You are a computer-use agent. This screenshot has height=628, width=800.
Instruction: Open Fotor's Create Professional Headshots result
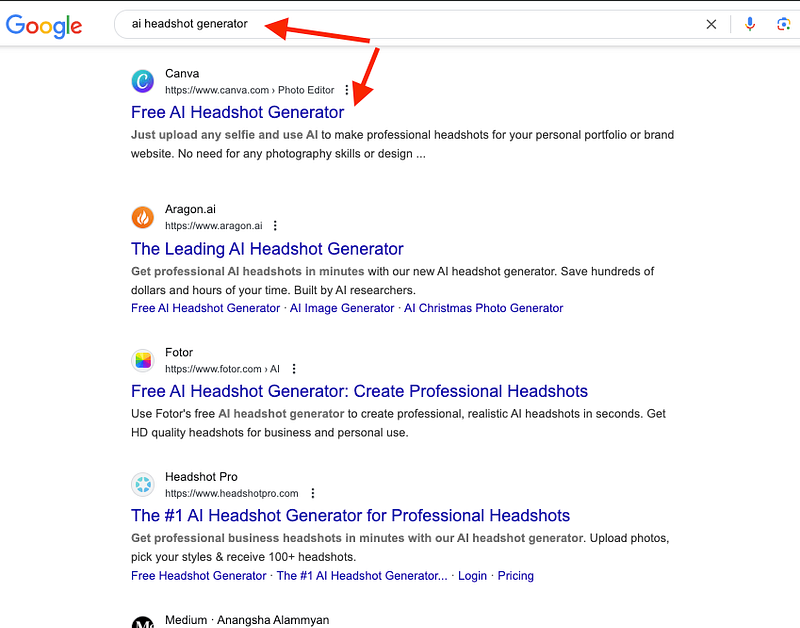point(359,391)
